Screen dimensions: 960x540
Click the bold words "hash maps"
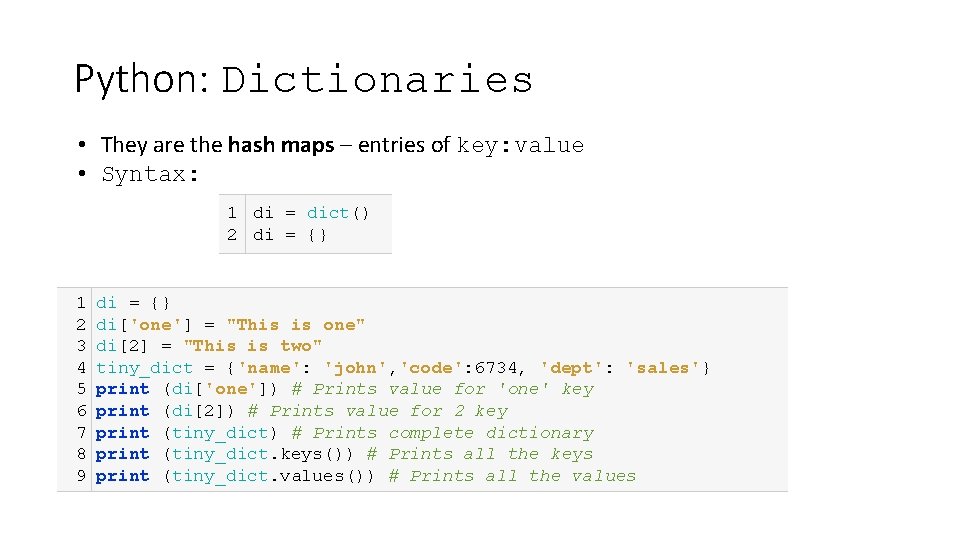coord(281,145)
